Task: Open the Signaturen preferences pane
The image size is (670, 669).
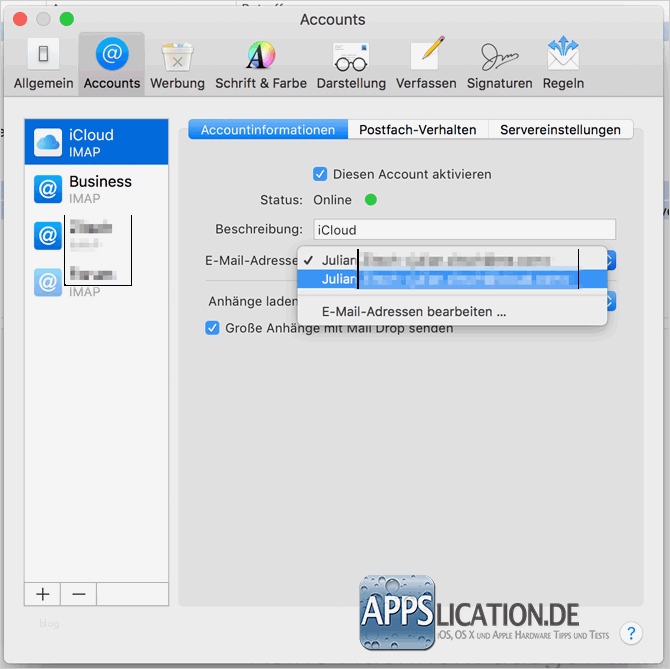Action: [x=500, y=64]
